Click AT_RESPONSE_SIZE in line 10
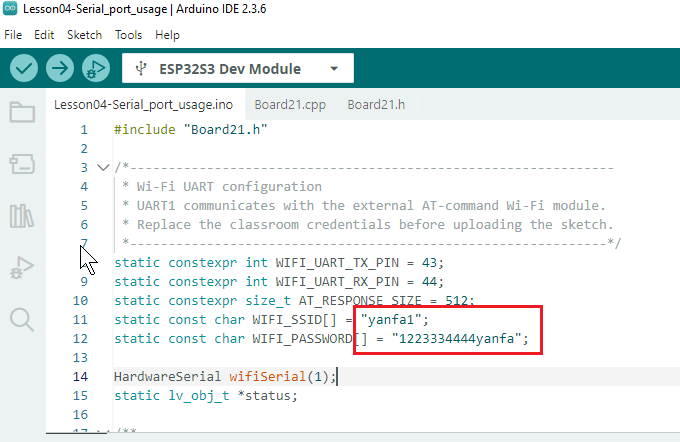Image resolution: width=680 pixels, height=442 pixels. pyautogui.click(x=360, y=301)
